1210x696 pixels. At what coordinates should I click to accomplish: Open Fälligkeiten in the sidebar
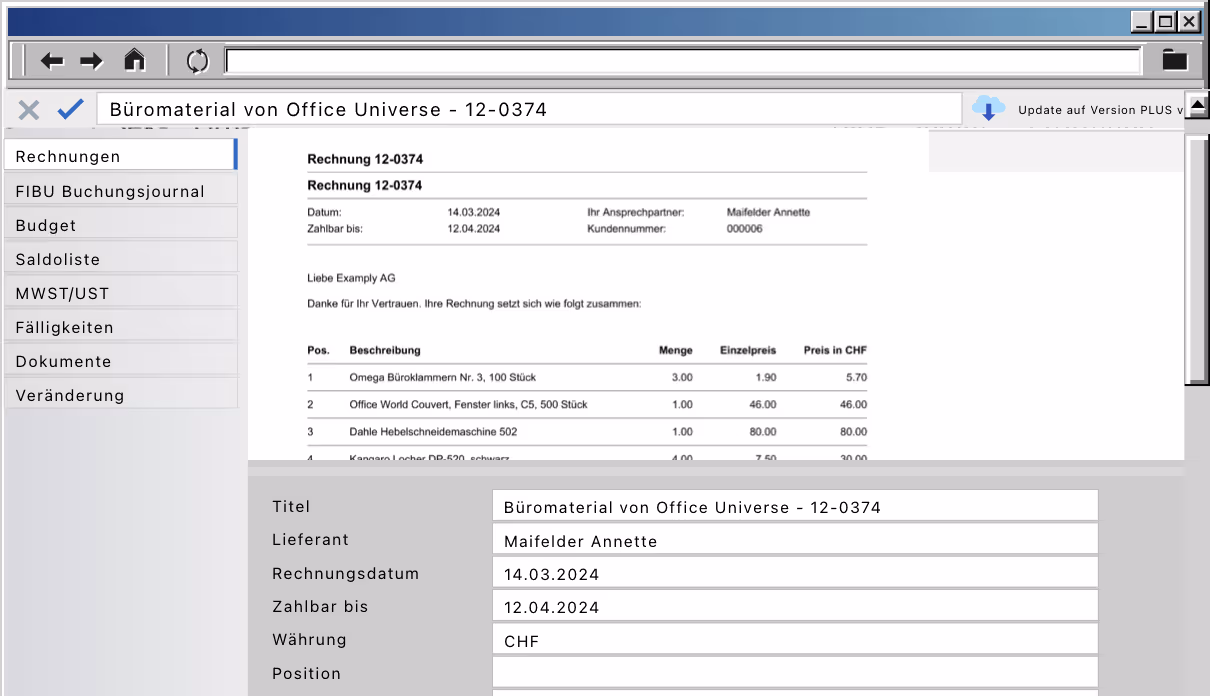click(120, 327)
